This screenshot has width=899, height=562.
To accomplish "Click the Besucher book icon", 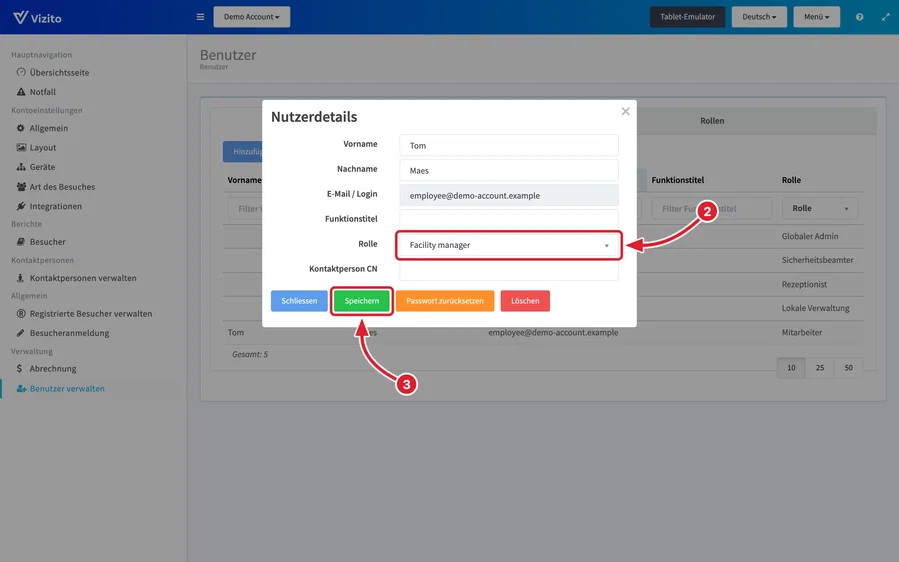I will 21,241.
